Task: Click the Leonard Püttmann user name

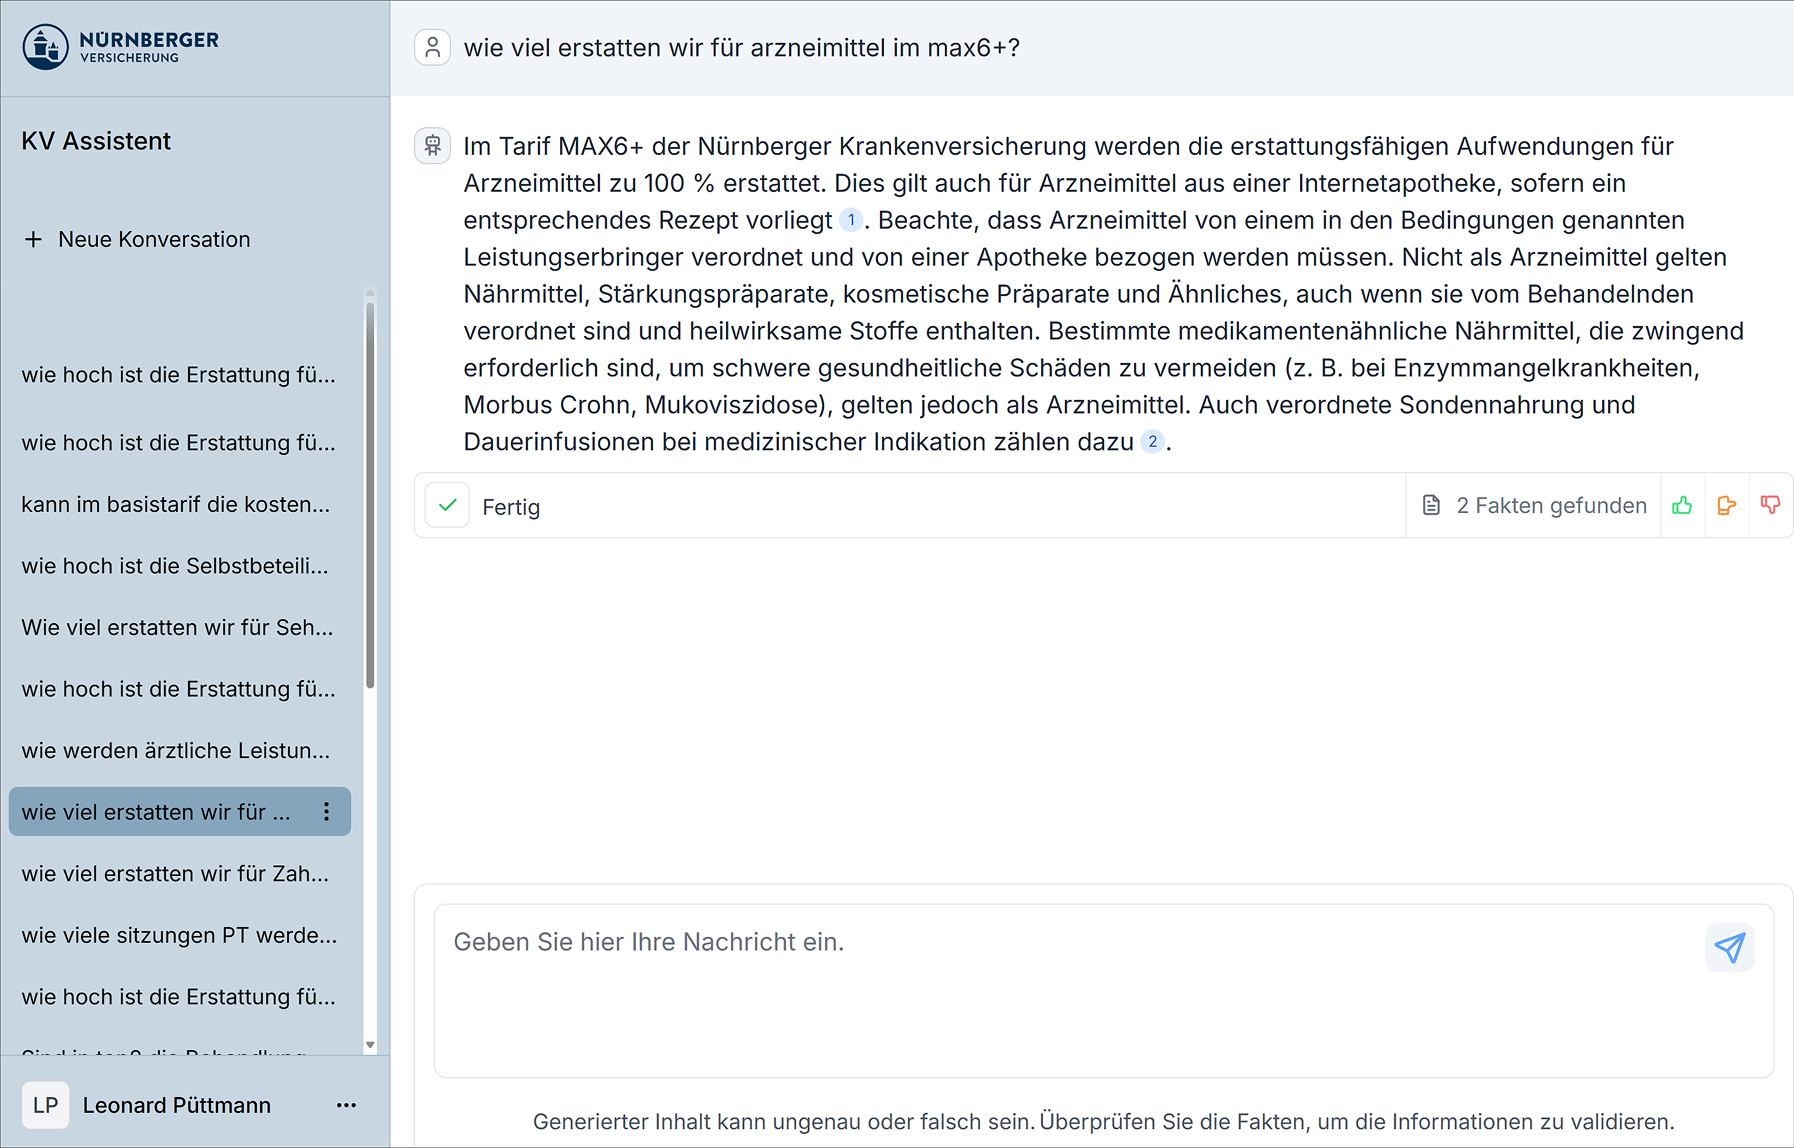Action: pyautogui.click(x=177, y=1105)
